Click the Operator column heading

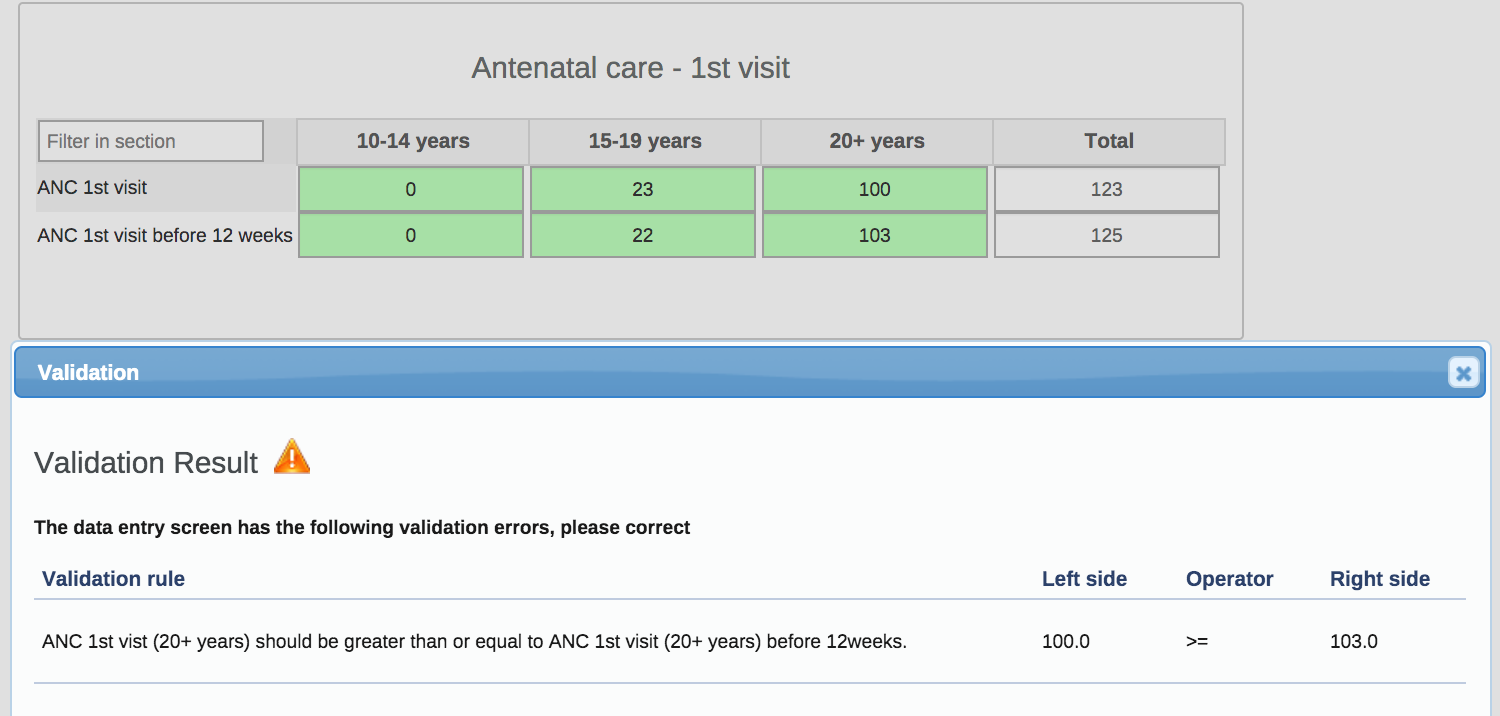(x=1230, y=579)
